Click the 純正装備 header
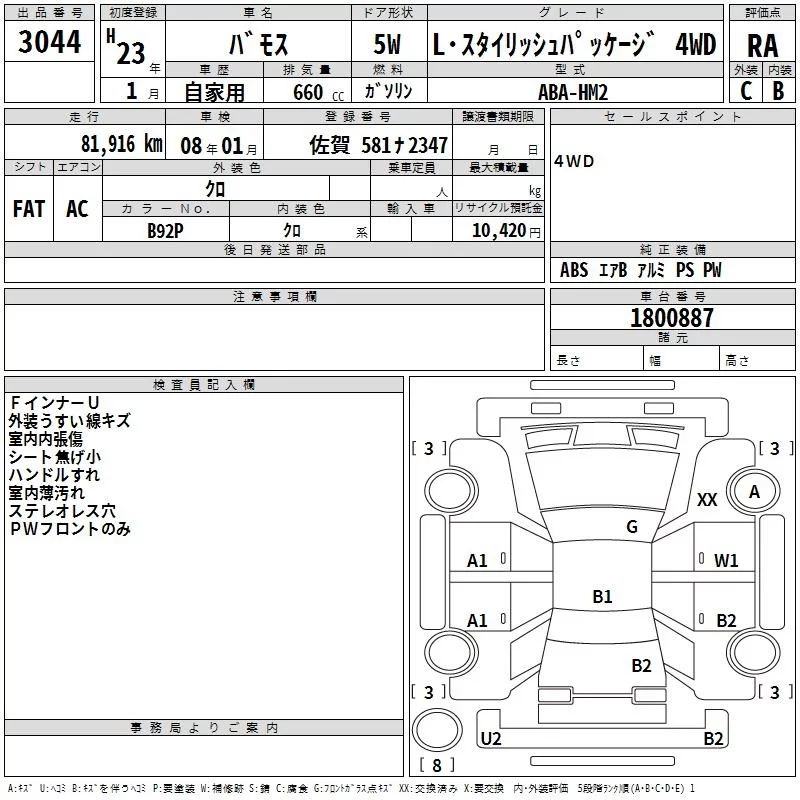 [x=672, y=249]
